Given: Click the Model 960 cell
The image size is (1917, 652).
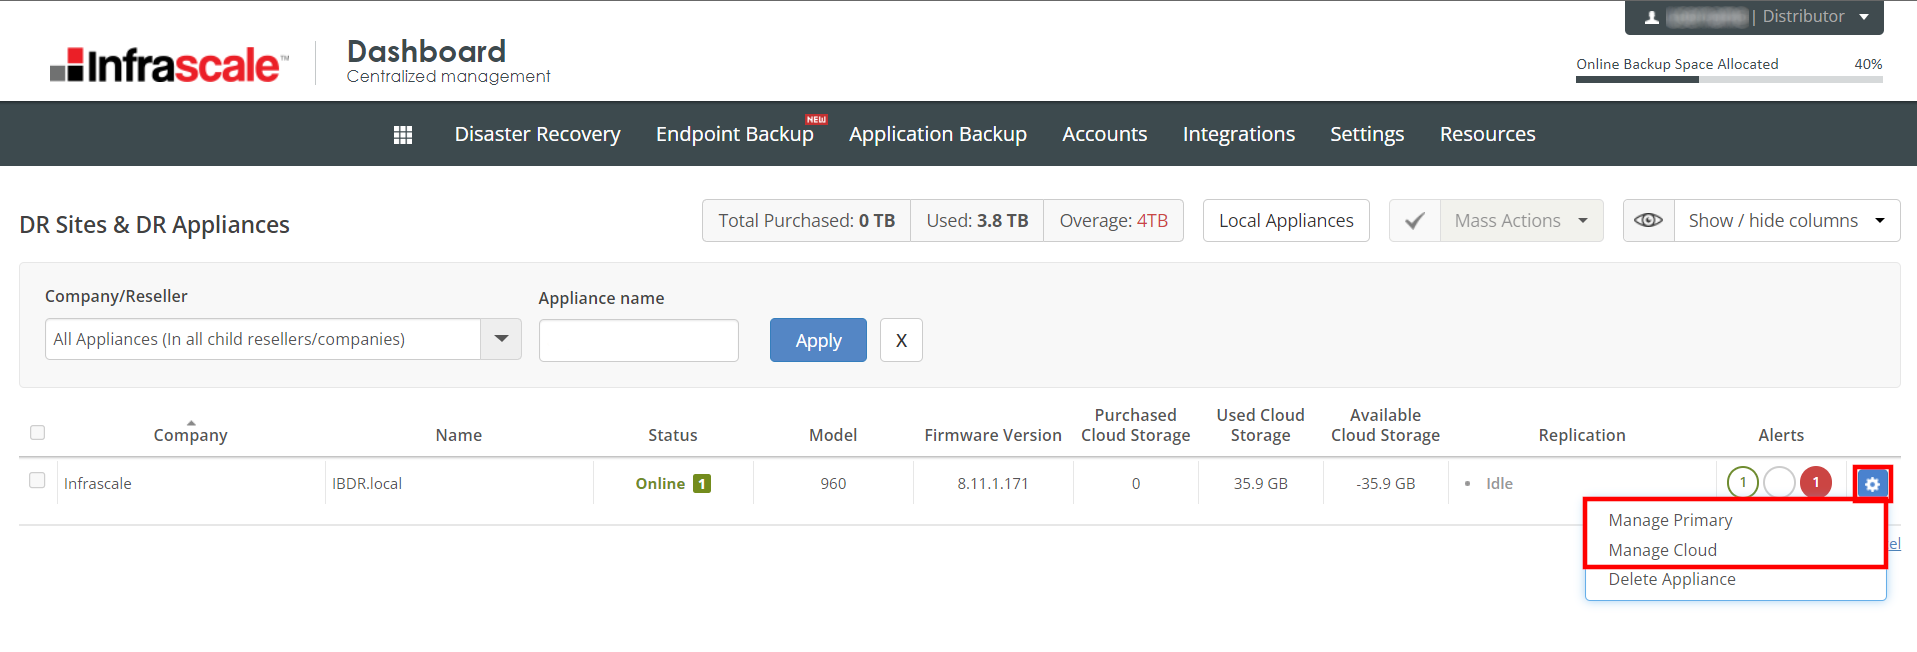Looking at the screenshot, I should point(833,484).
